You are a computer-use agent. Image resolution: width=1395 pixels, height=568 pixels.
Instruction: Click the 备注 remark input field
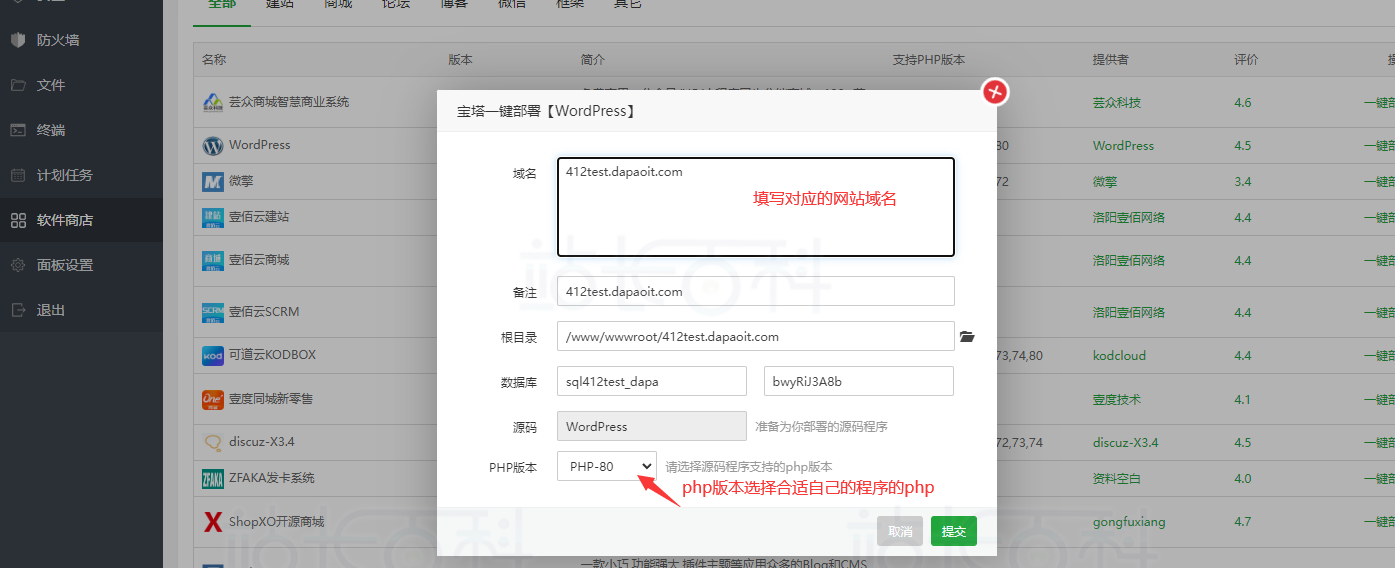coord(756,291)
